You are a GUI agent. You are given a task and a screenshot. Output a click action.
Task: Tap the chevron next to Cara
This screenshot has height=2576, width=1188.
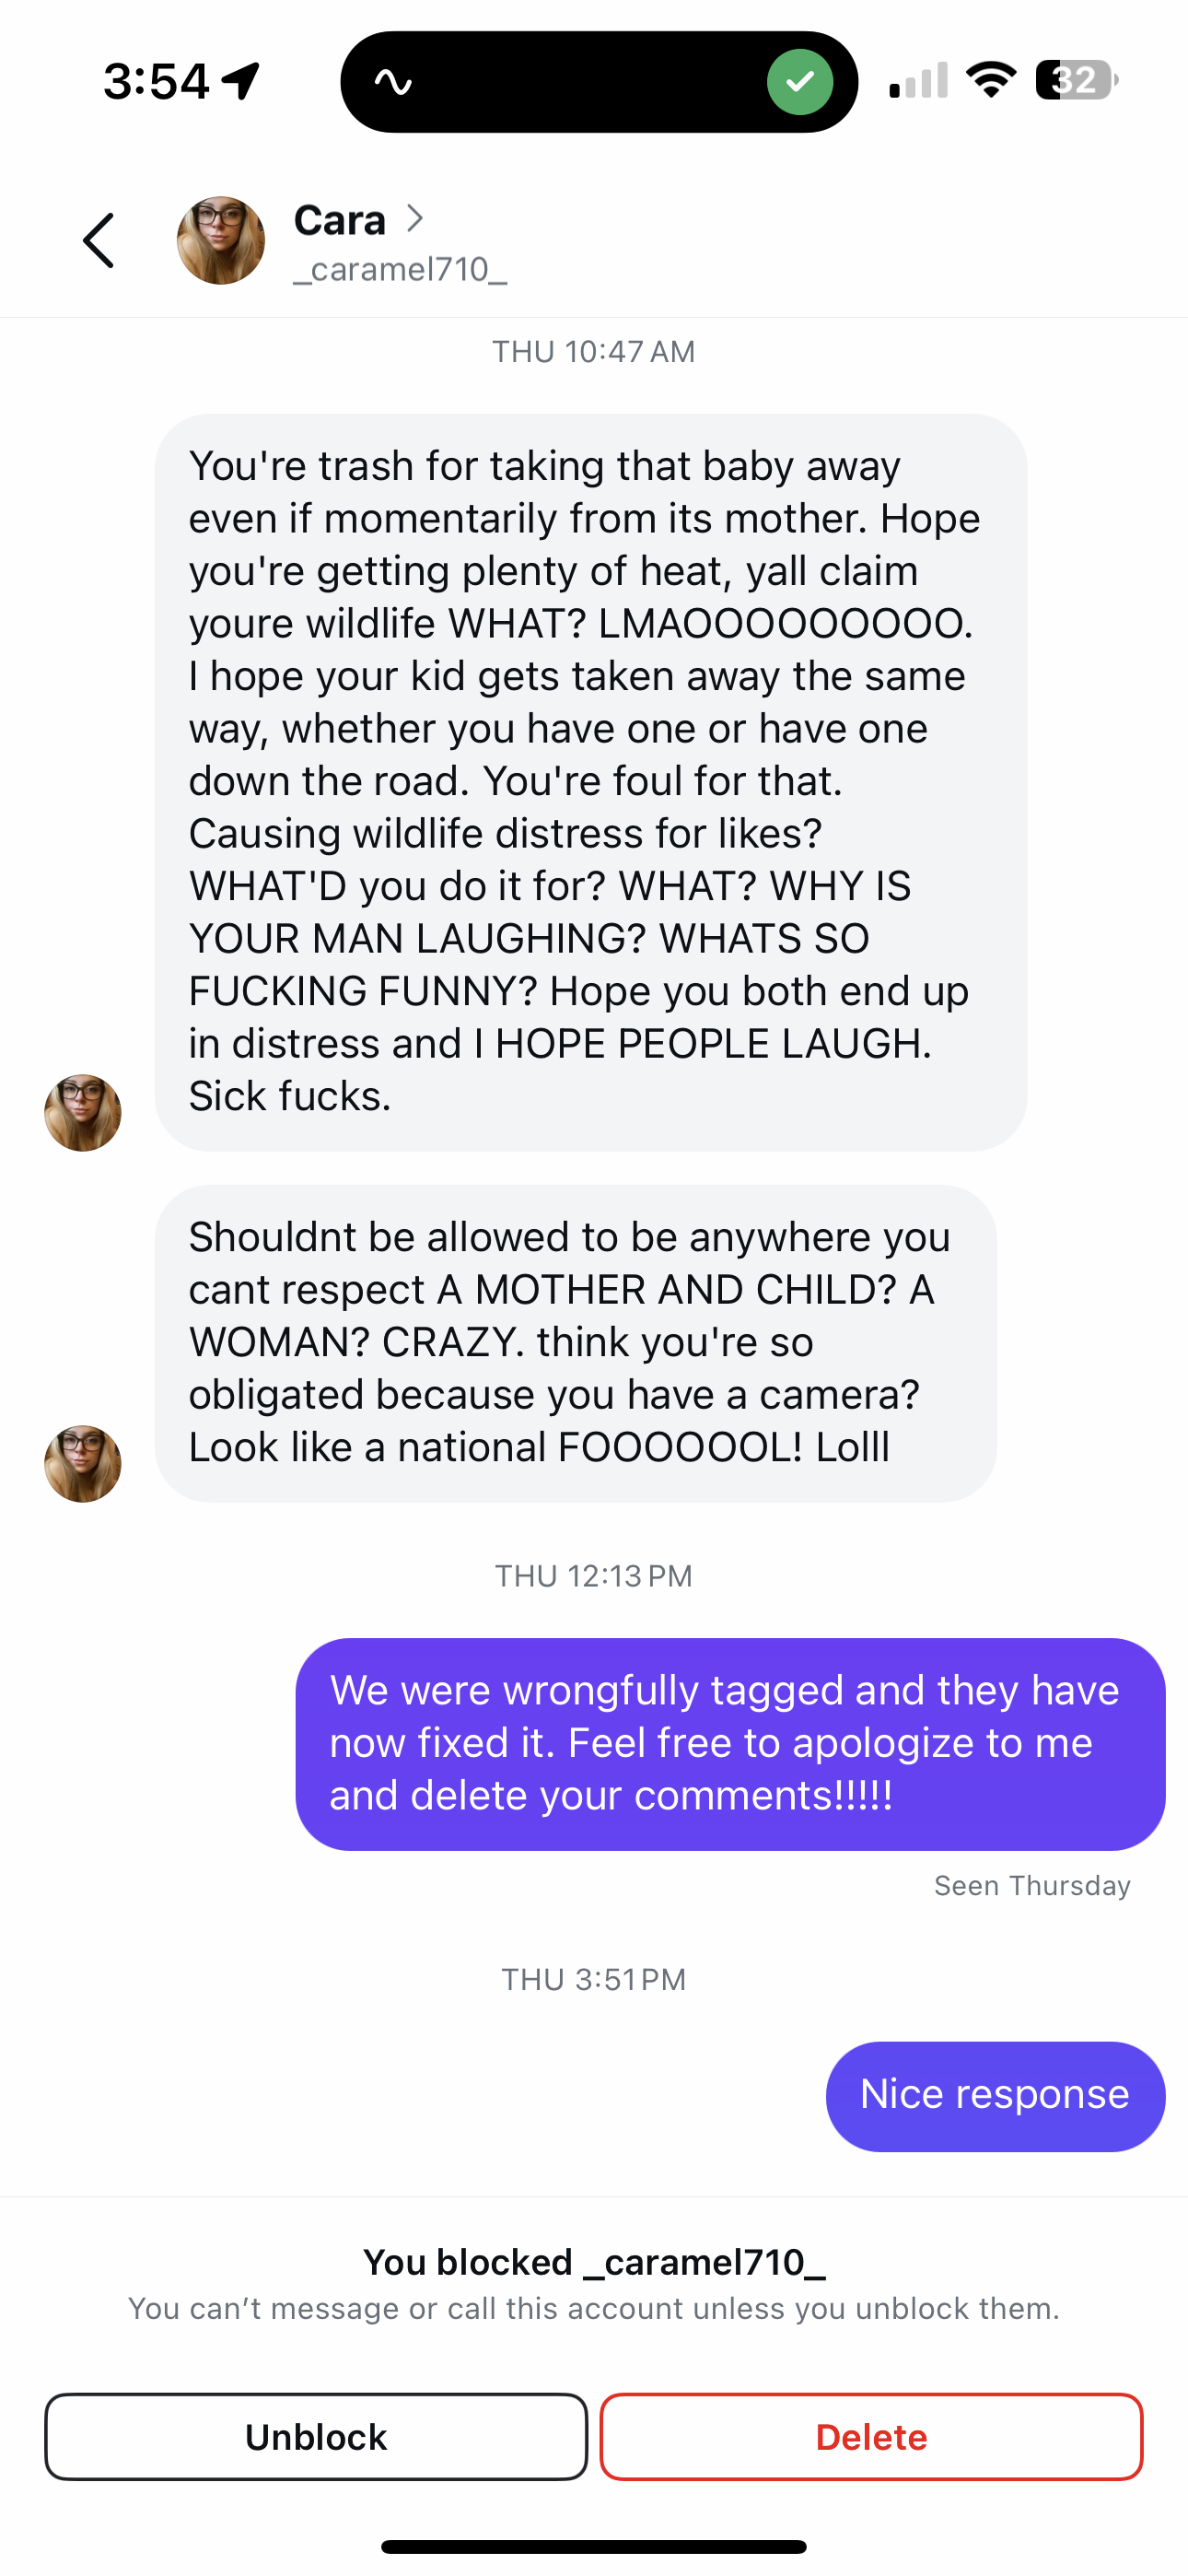tap(415, 218)
